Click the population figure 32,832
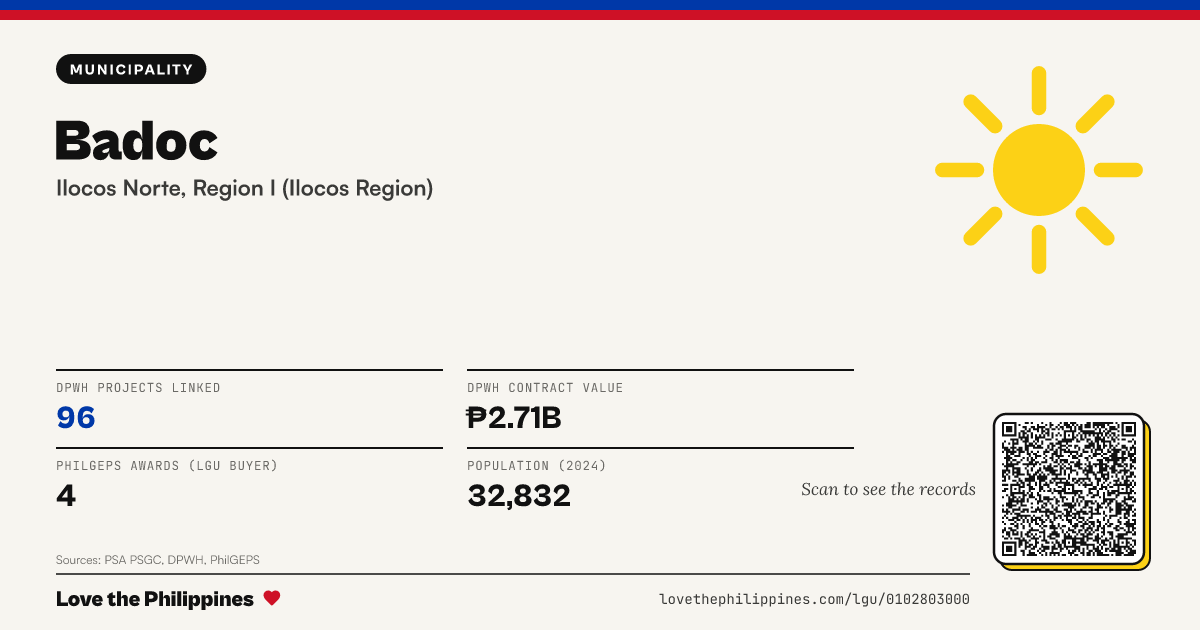The image size is (1200, 630). click(519, 495)
